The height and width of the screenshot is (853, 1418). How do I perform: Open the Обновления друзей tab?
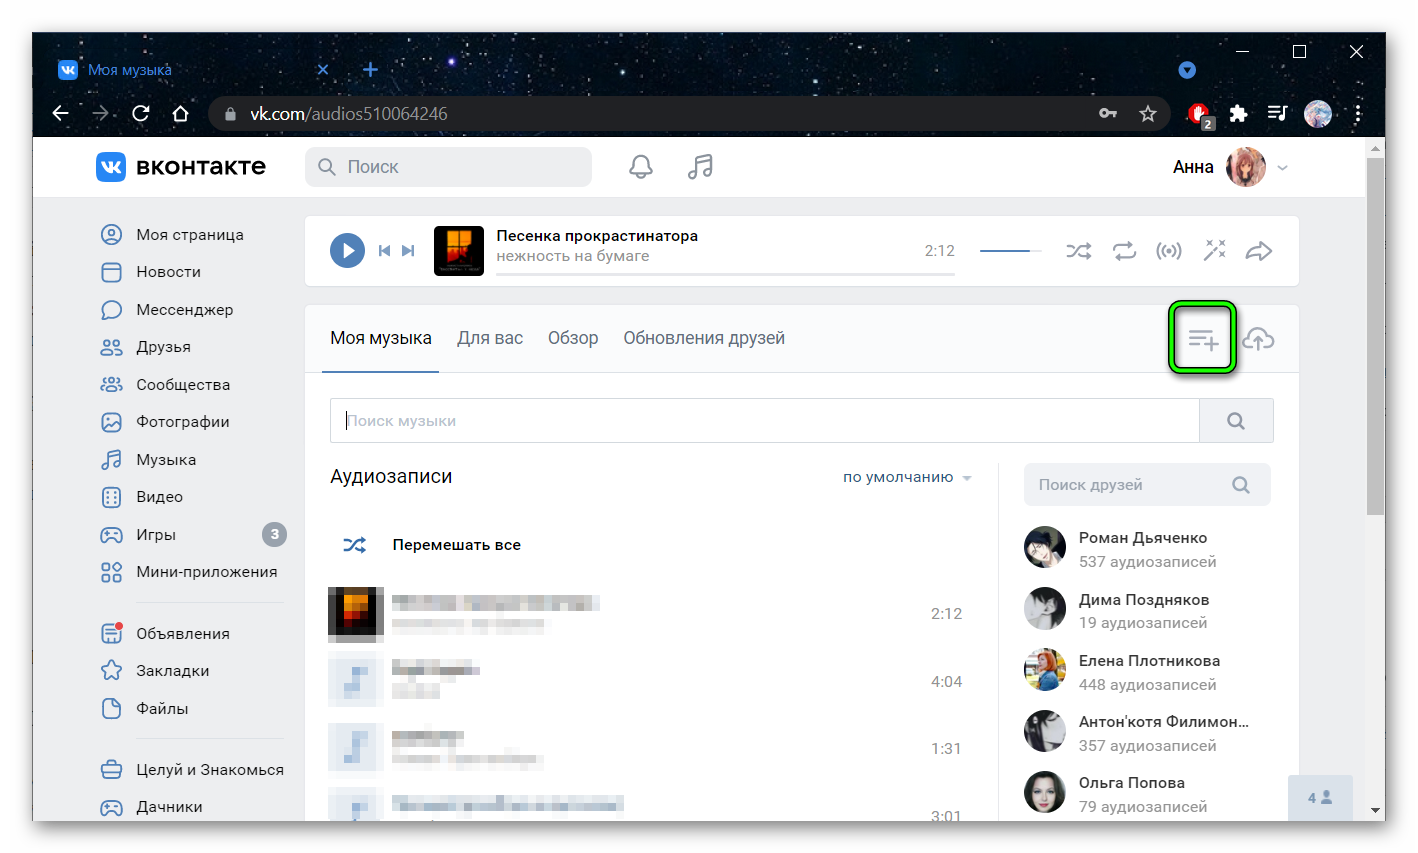704,338
